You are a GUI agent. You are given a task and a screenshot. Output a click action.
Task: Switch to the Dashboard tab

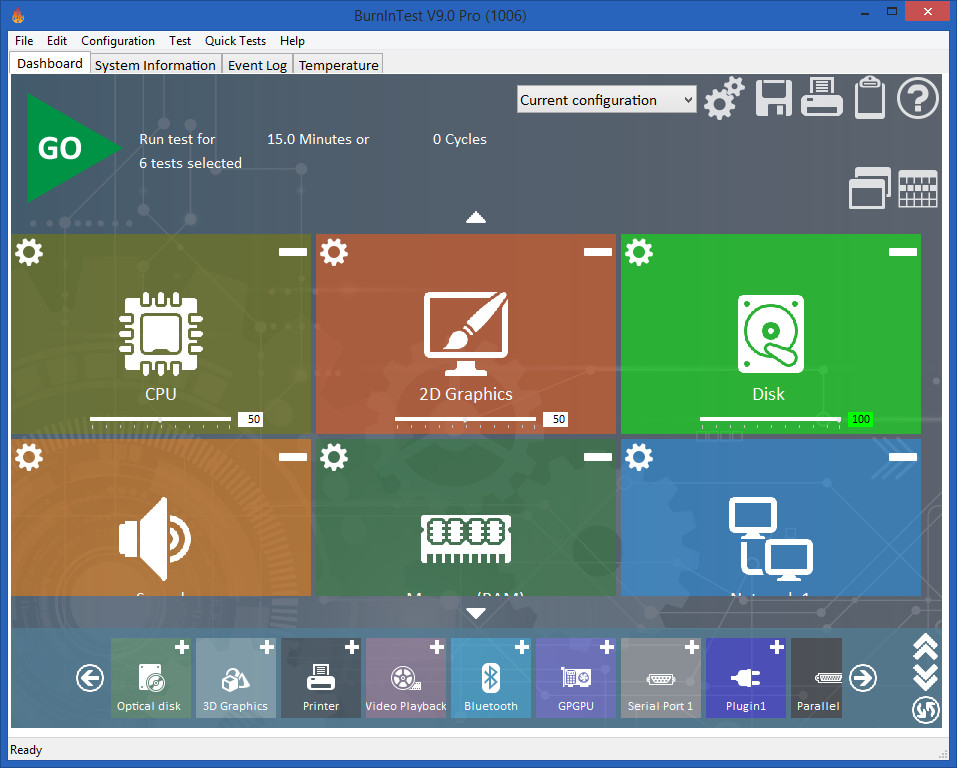(x=50, y=63)
